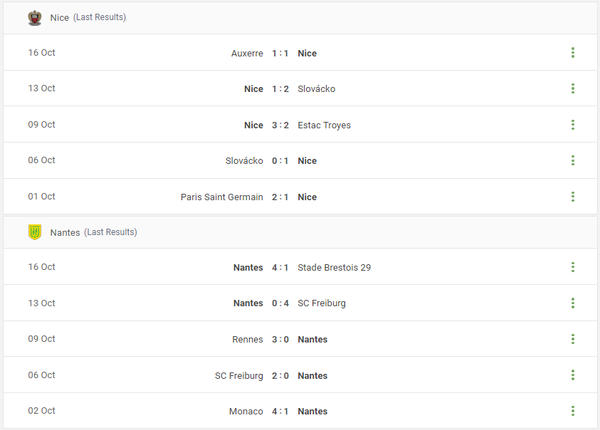Select Auxerre team name in first row
Image resolution: width=600 pixels, height=430 pixels.
pos(246,53)
